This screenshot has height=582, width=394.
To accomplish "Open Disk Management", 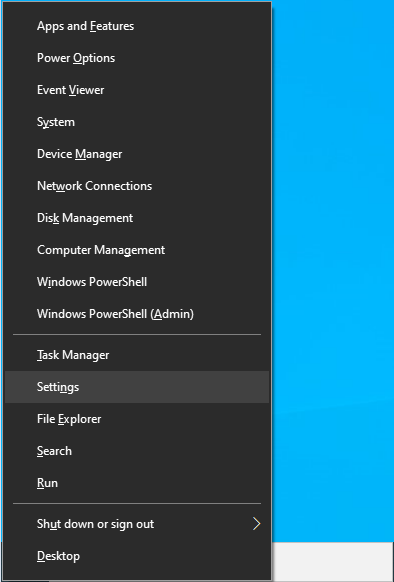I will coord(137,218).
